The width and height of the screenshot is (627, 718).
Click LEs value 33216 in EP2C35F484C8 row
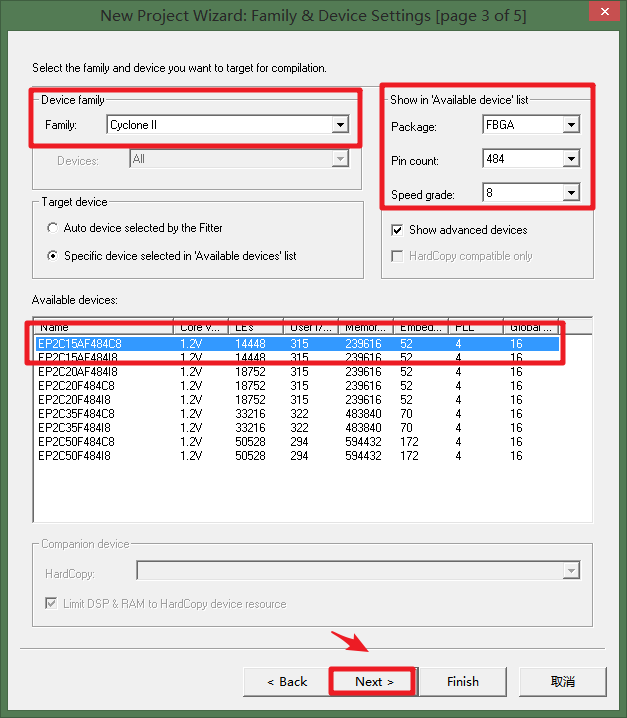(x=250, y=413)
